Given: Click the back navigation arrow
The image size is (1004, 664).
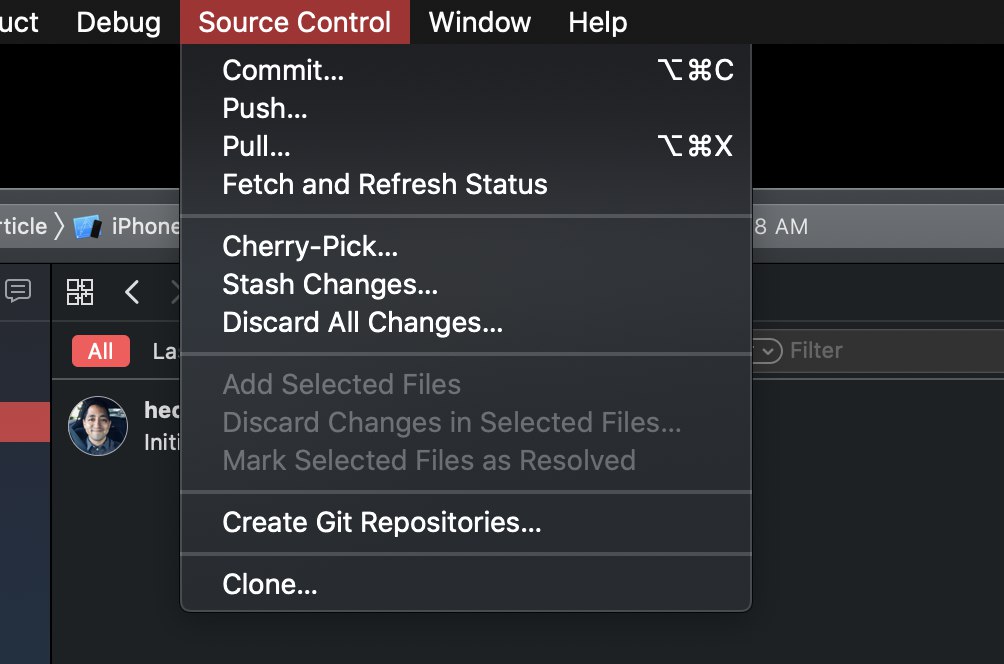Looking at the screenshot, I should coord(132,292).
